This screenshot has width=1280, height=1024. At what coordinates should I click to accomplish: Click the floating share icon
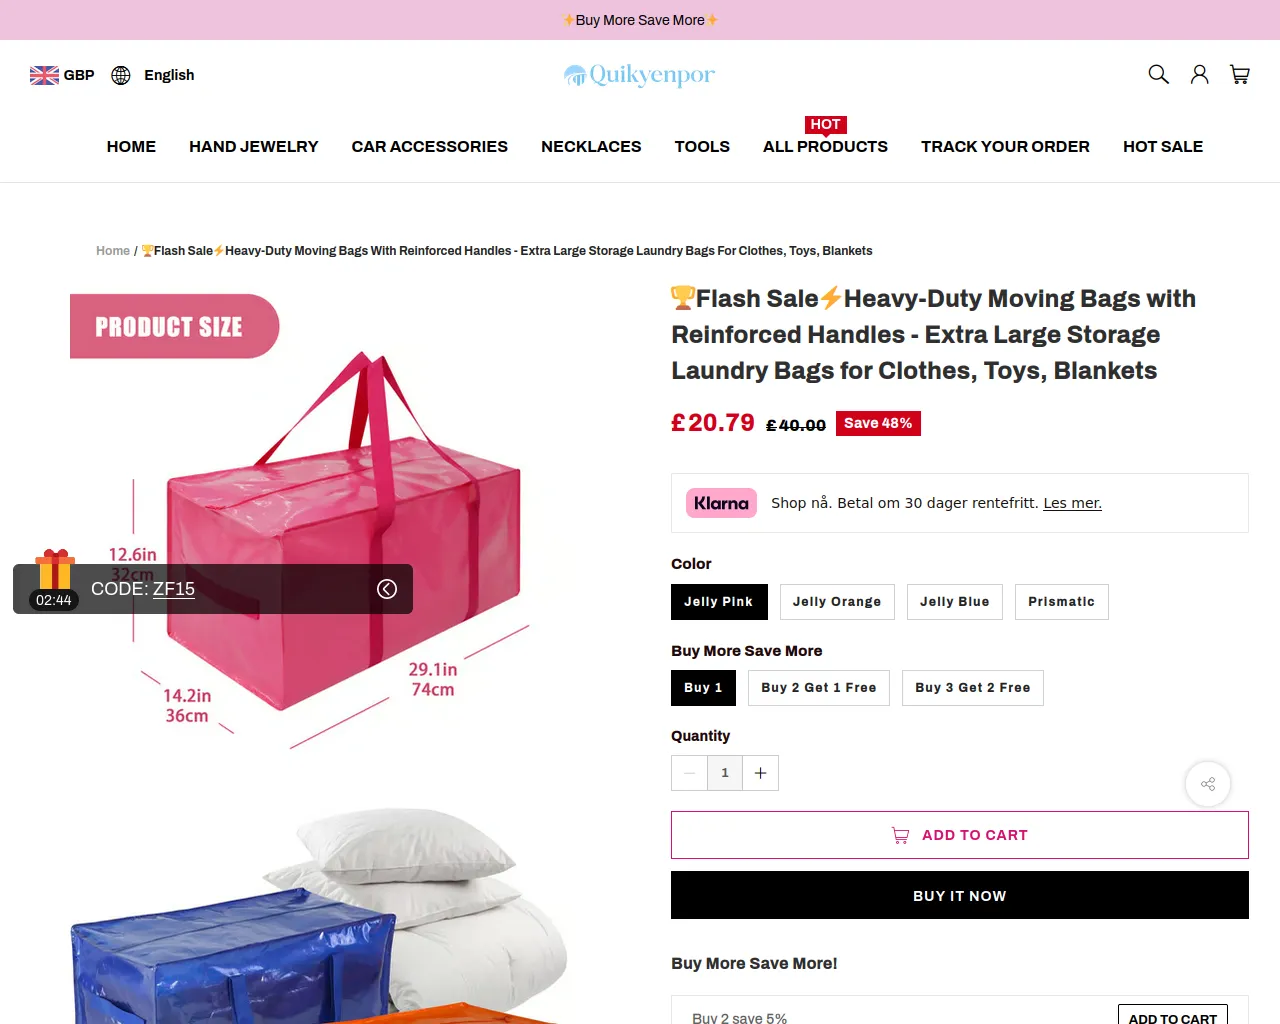[x=1208, y=784]
